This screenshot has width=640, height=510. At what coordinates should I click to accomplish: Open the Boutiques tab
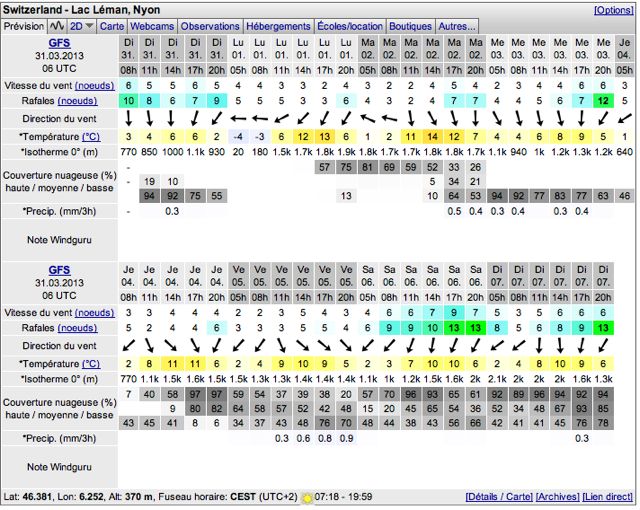click(411, 25)
